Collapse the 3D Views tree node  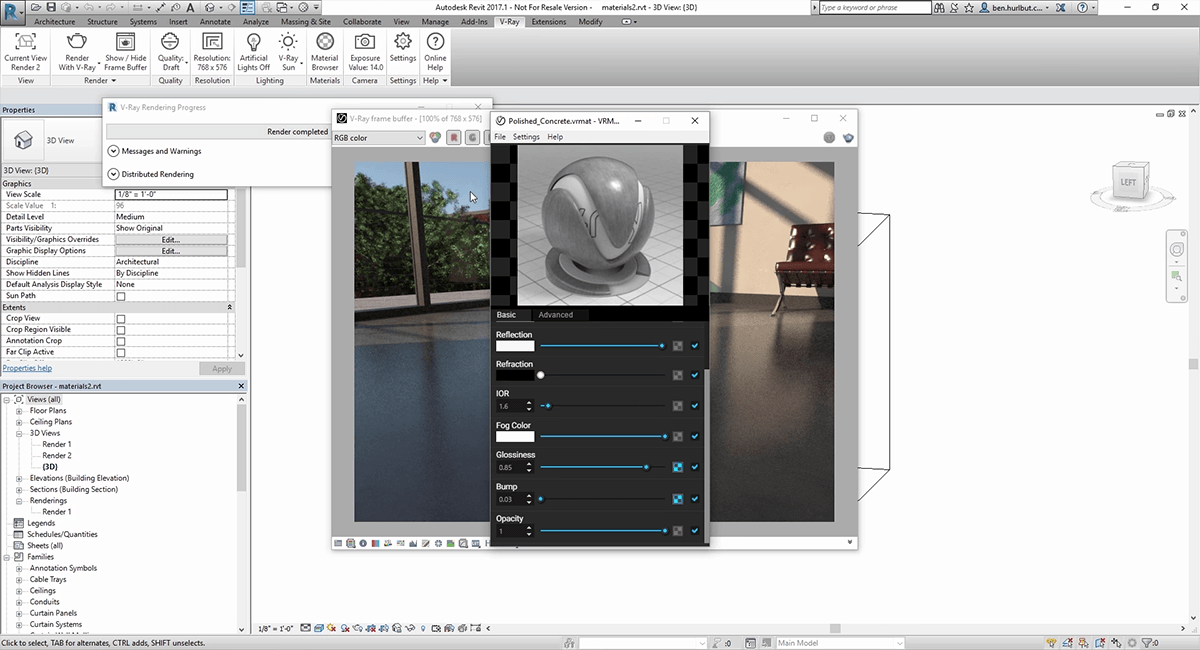coord(19,433)
